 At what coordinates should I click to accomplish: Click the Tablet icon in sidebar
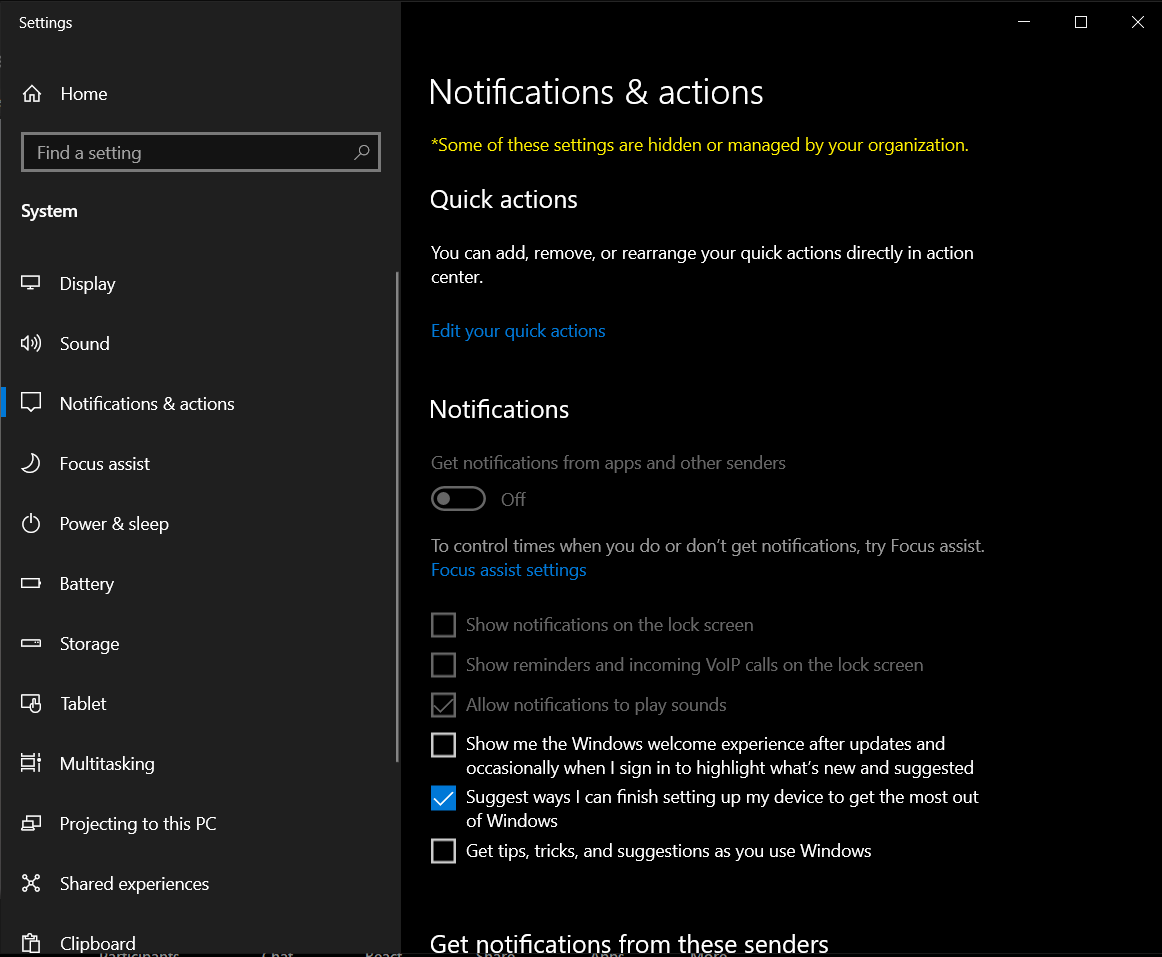[30, 703]
